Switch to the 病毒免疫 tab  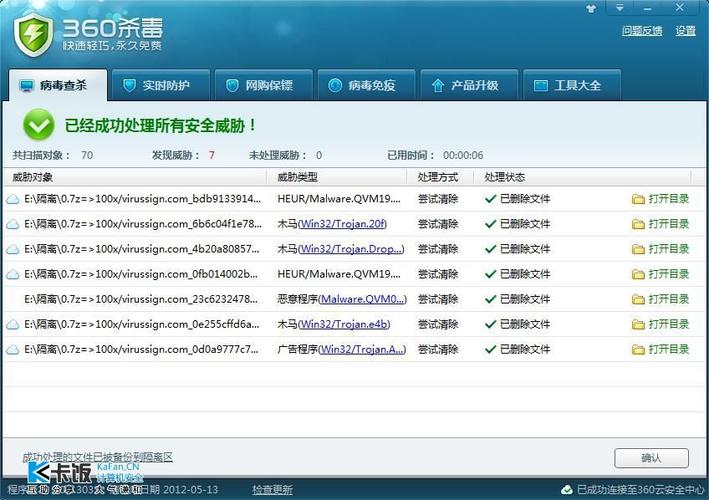[366, 85]
